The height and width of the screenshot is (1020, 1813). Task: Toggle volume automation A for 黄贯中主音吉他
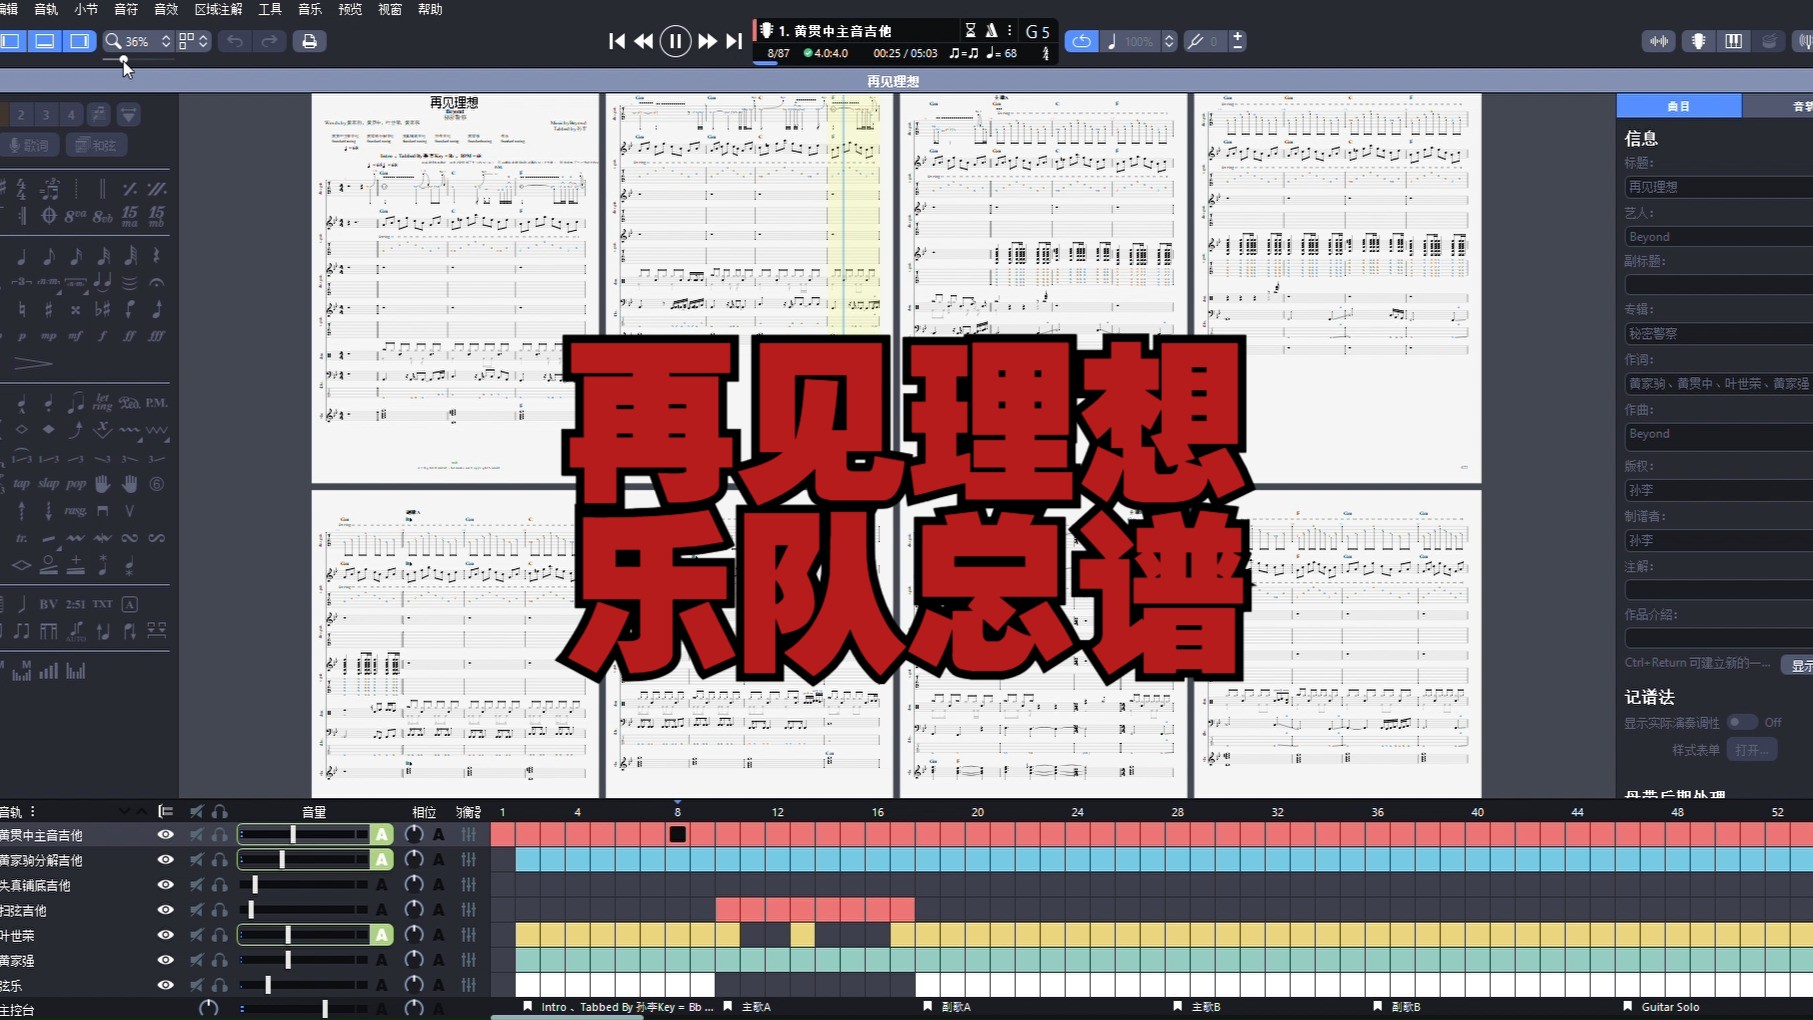pyautogui.click(x=381, y=834)
